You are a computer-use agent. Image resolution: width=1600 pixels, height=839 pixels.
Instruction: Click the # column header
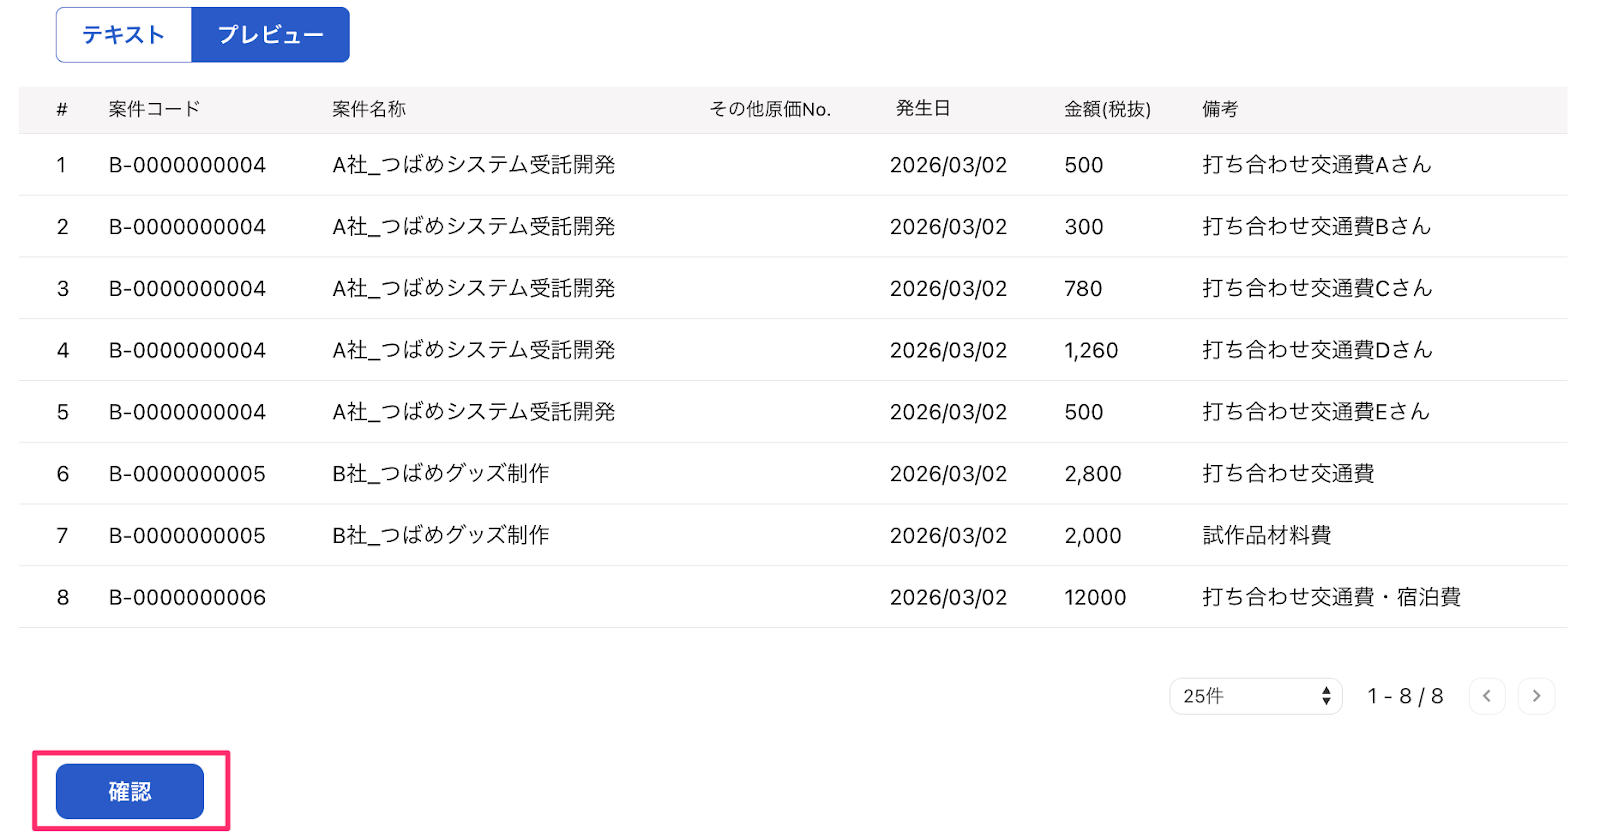click(62, 109)
